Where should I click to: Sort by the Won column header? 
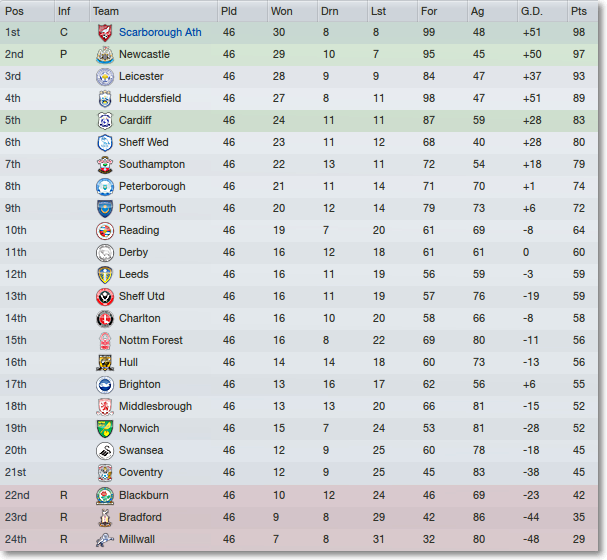click(x=281, y=11)
